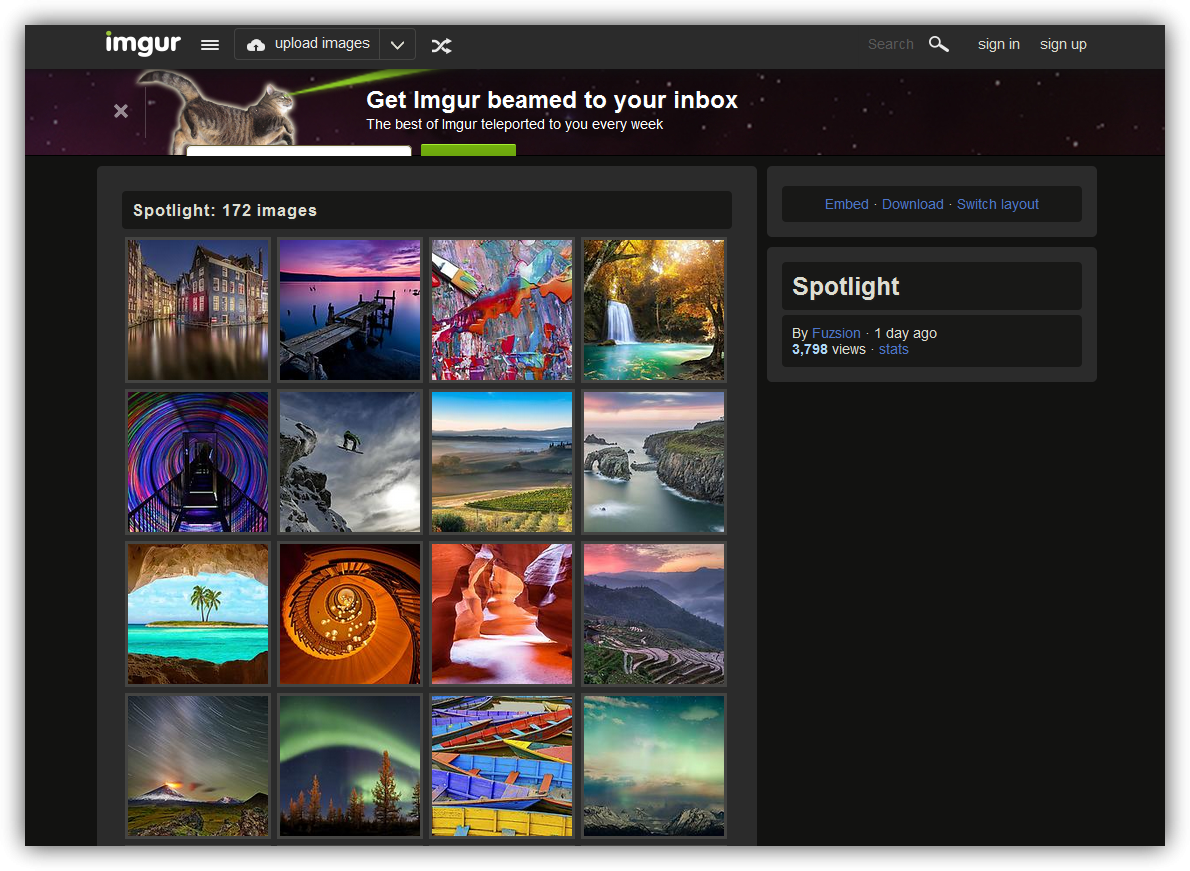Image resolution: width=1190 pixels, height=871 pixels.
Task: Click Switch layout link
Action: pyautogui.click(x=997, y=204)
